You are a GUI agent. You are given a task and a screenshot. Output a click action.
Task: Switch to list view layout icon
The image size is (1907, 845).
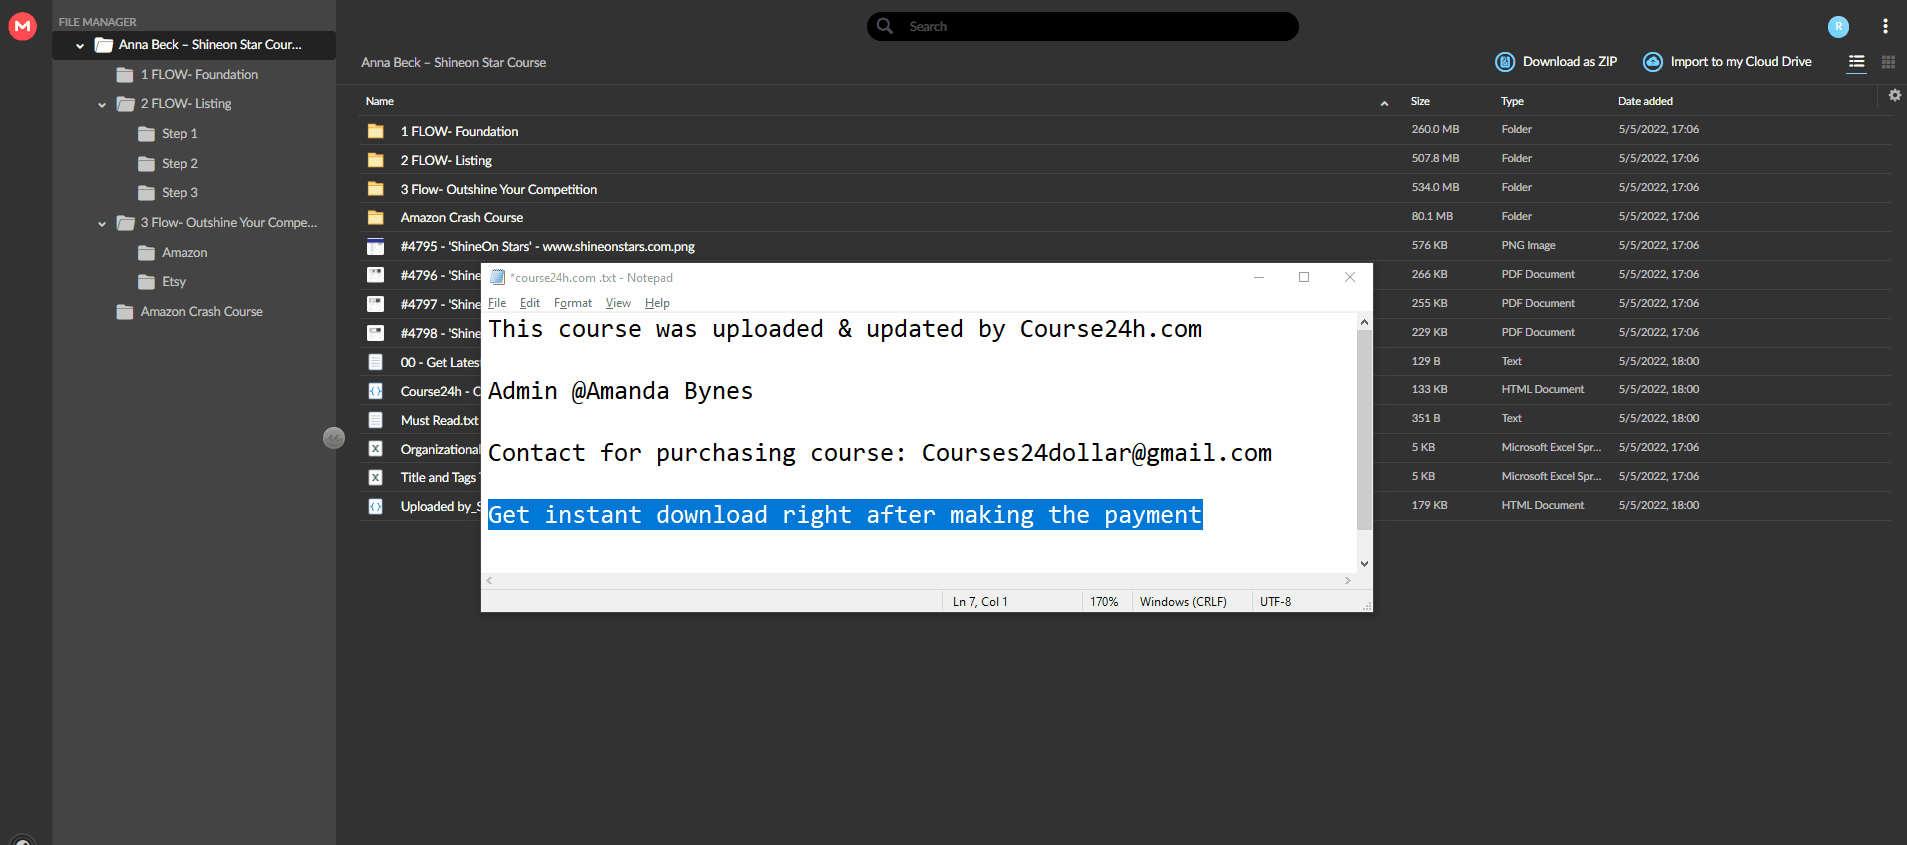coord(1856,62)
